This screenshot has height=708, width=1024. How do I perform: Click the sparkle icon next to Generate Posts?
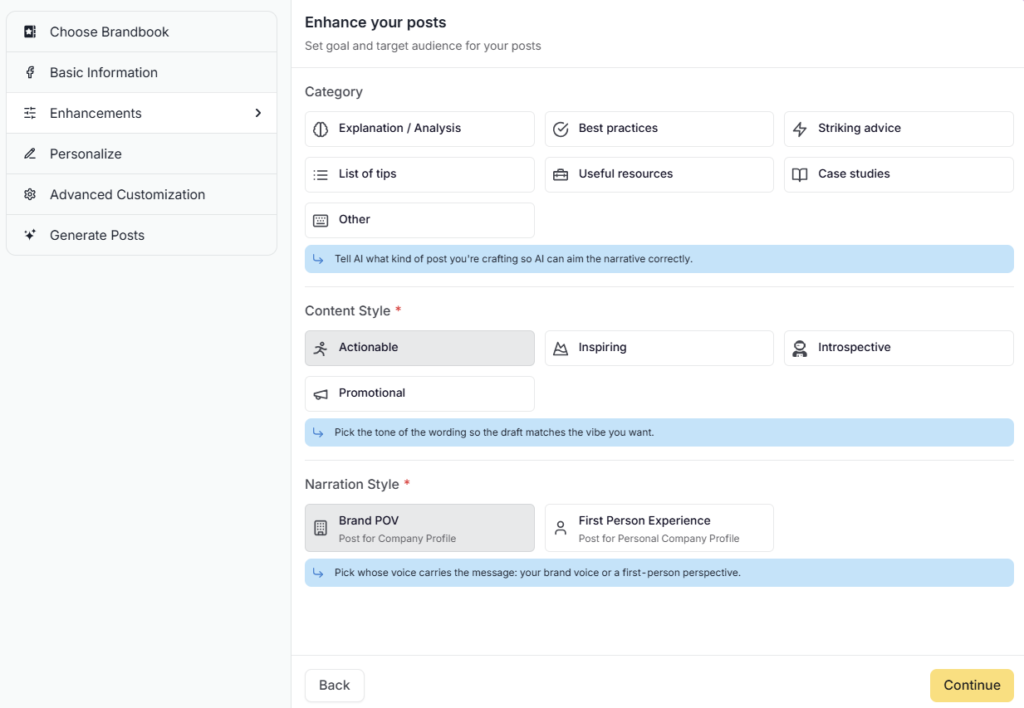coord(29,235)
